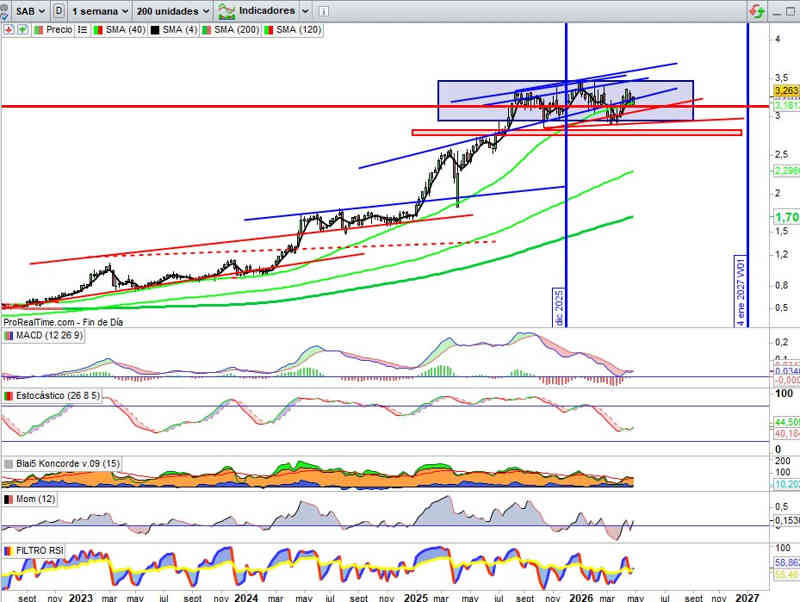Expand the arrow beside Indicadores
This screenshot has width=800, height=602.
click(x=306, y=10)
